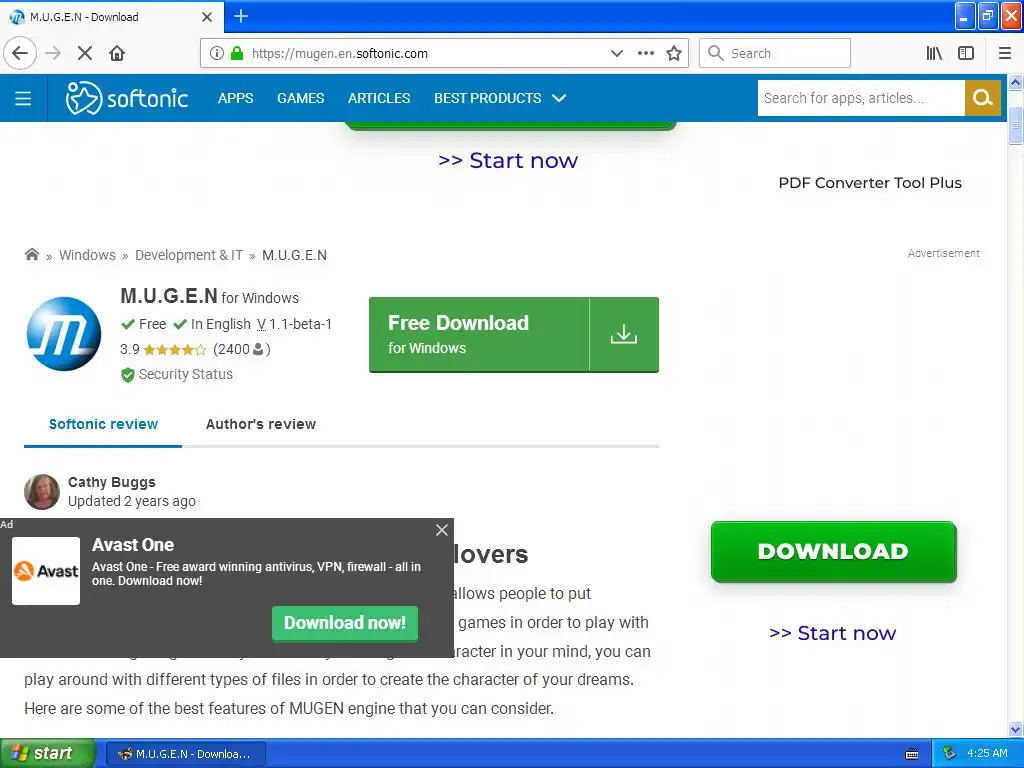Bookmark this page with the star icon

click(x=674, y=53)
